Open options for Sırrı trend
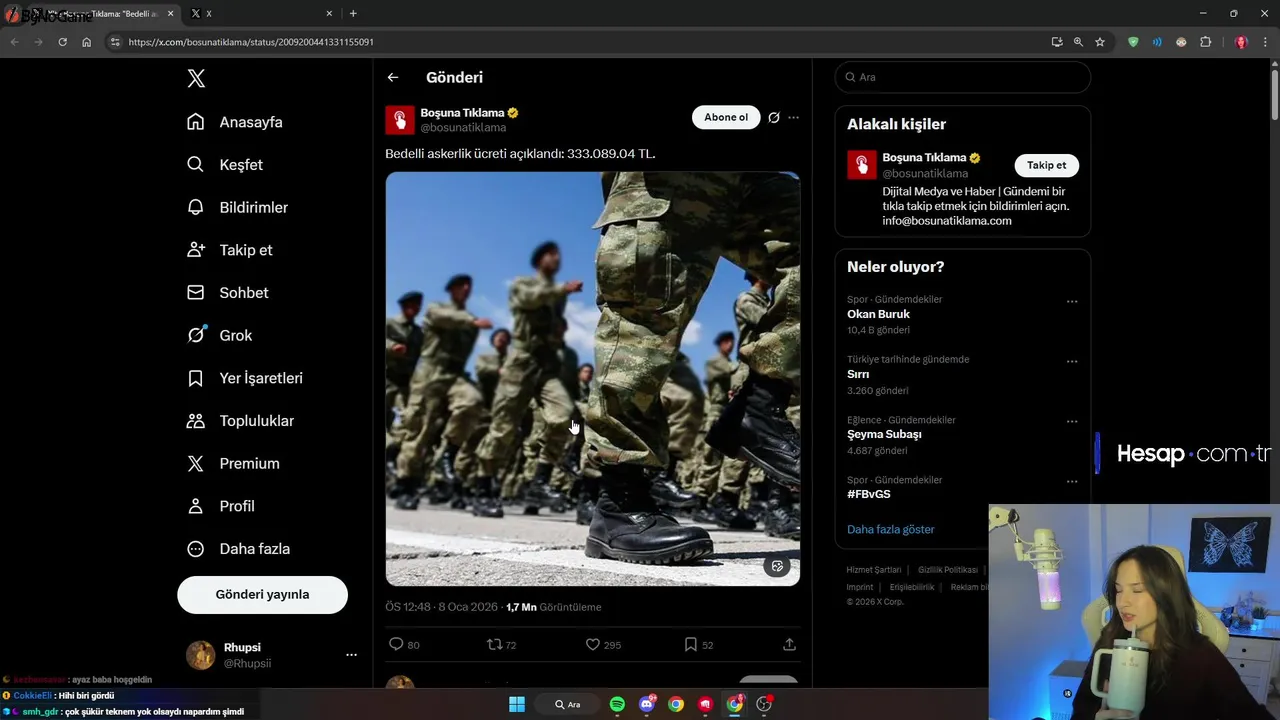This screenshot has height=720, width=1280. click(x=1072, y=361)
